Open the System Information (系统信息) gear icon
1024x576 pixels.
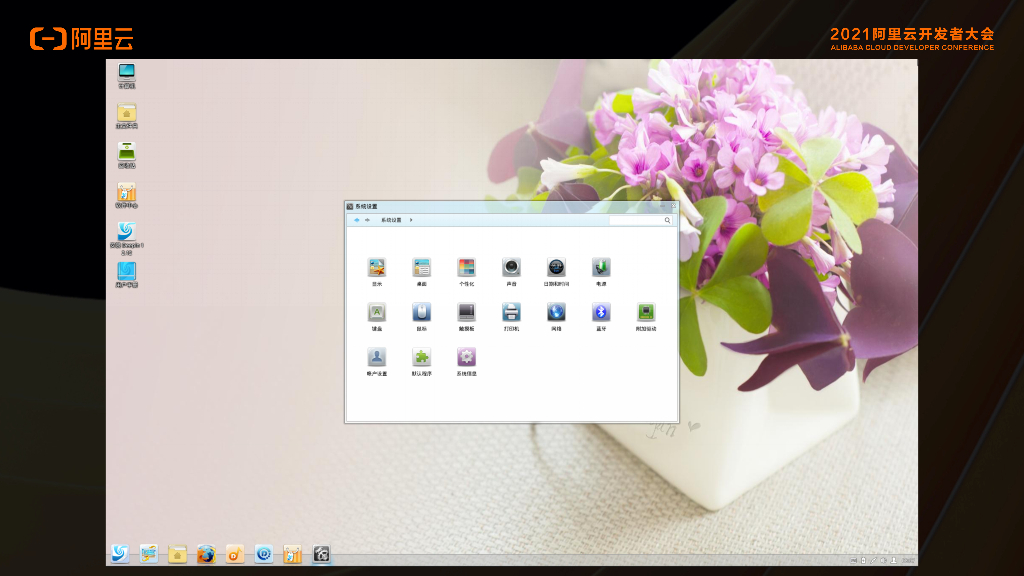click(x=466, y=358)
